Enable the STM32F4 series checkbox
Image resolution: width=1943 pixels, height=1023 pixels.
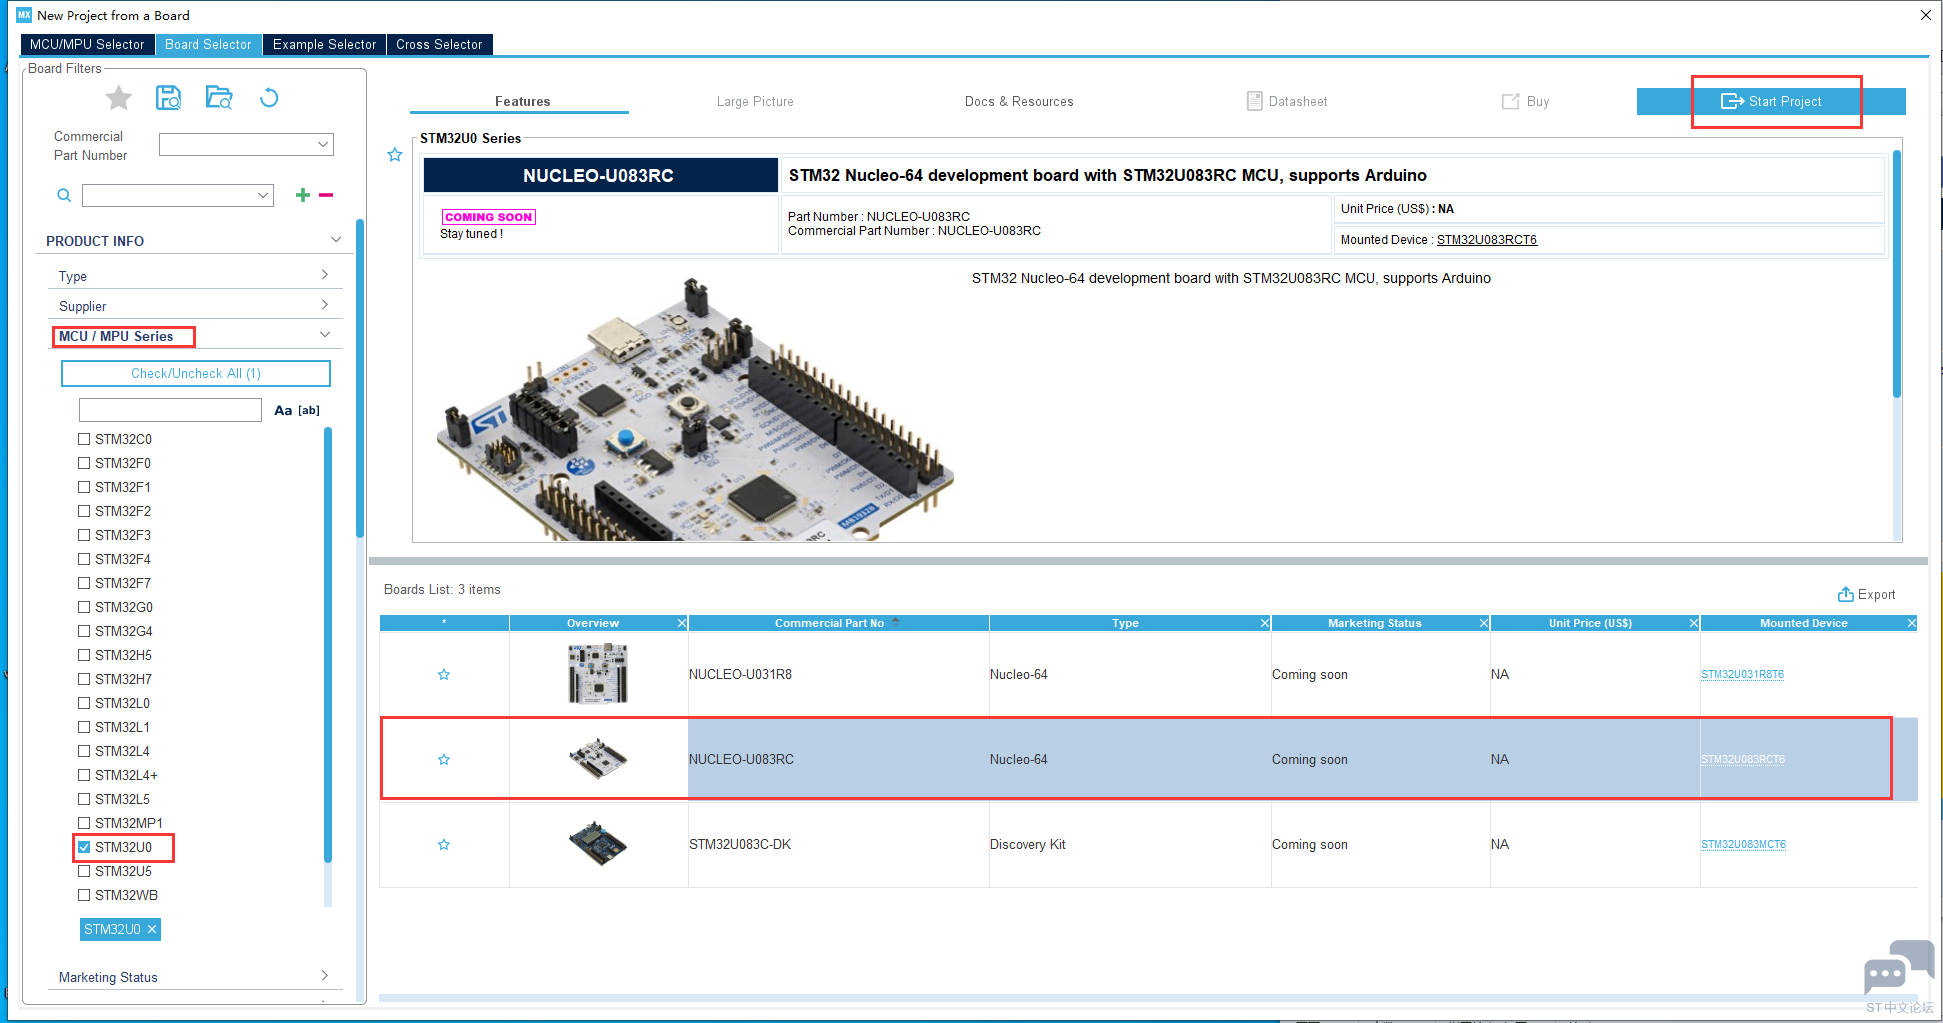tap(85, 559)
